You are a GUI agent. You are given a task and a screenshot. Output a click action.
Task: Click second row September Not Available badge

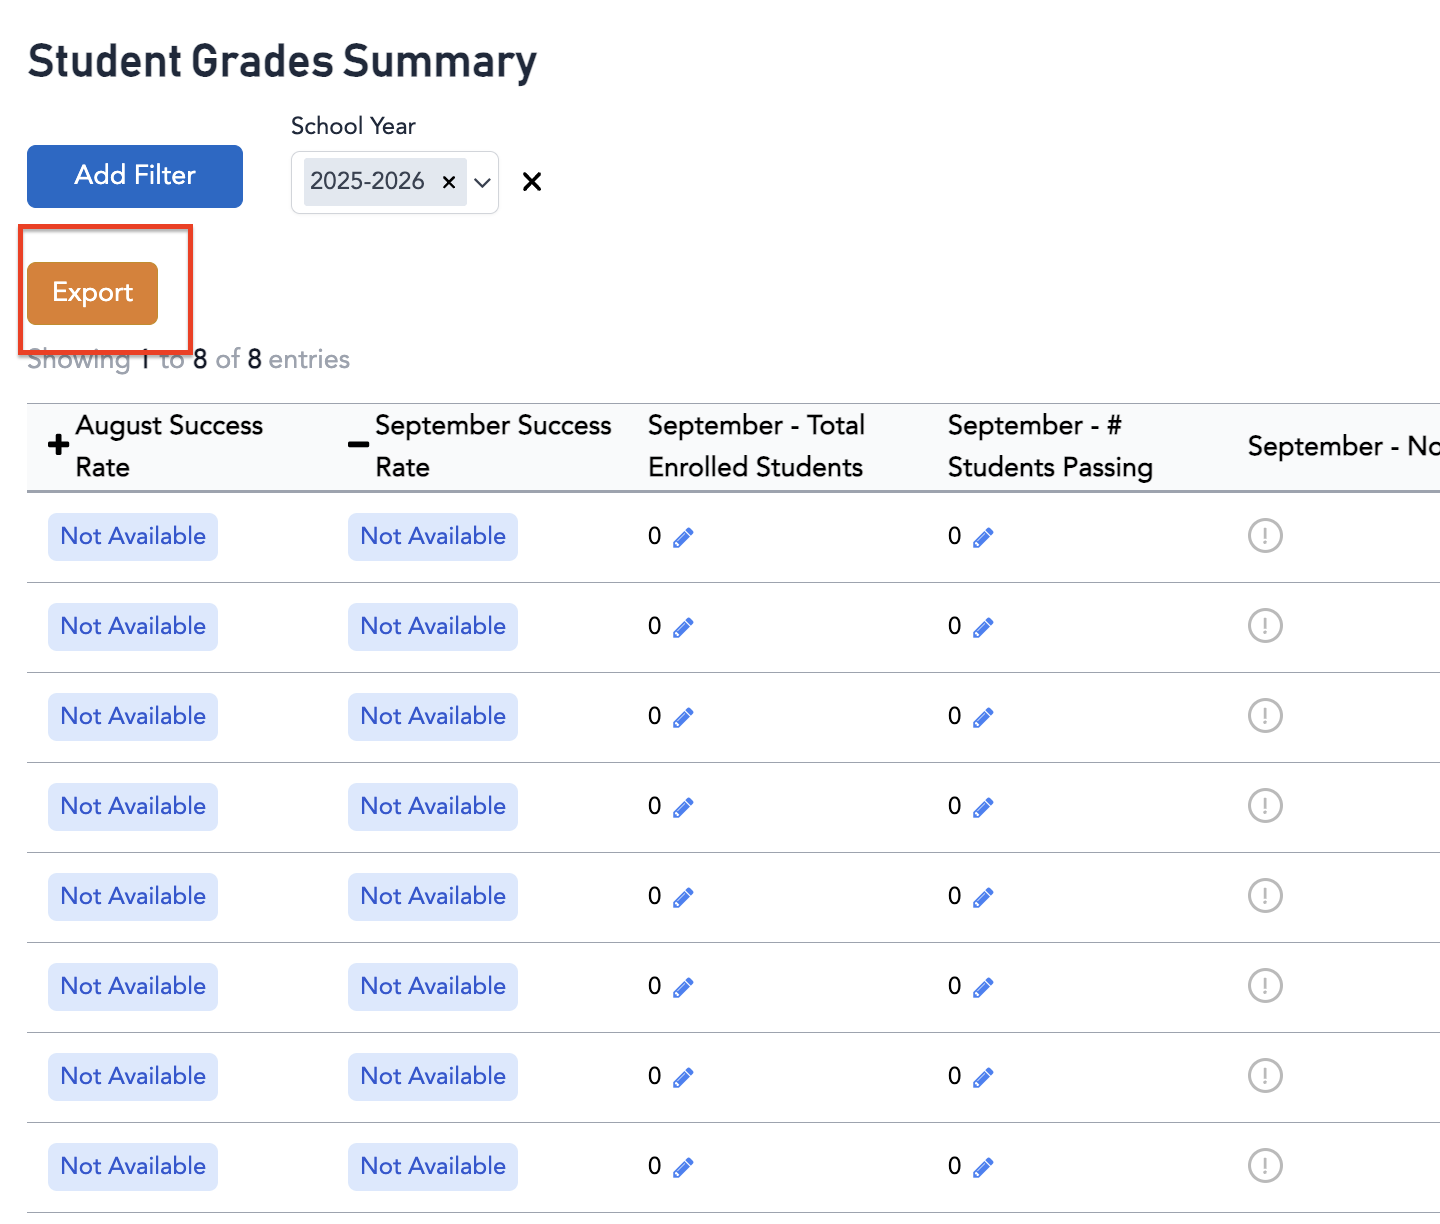click(433, 627)
